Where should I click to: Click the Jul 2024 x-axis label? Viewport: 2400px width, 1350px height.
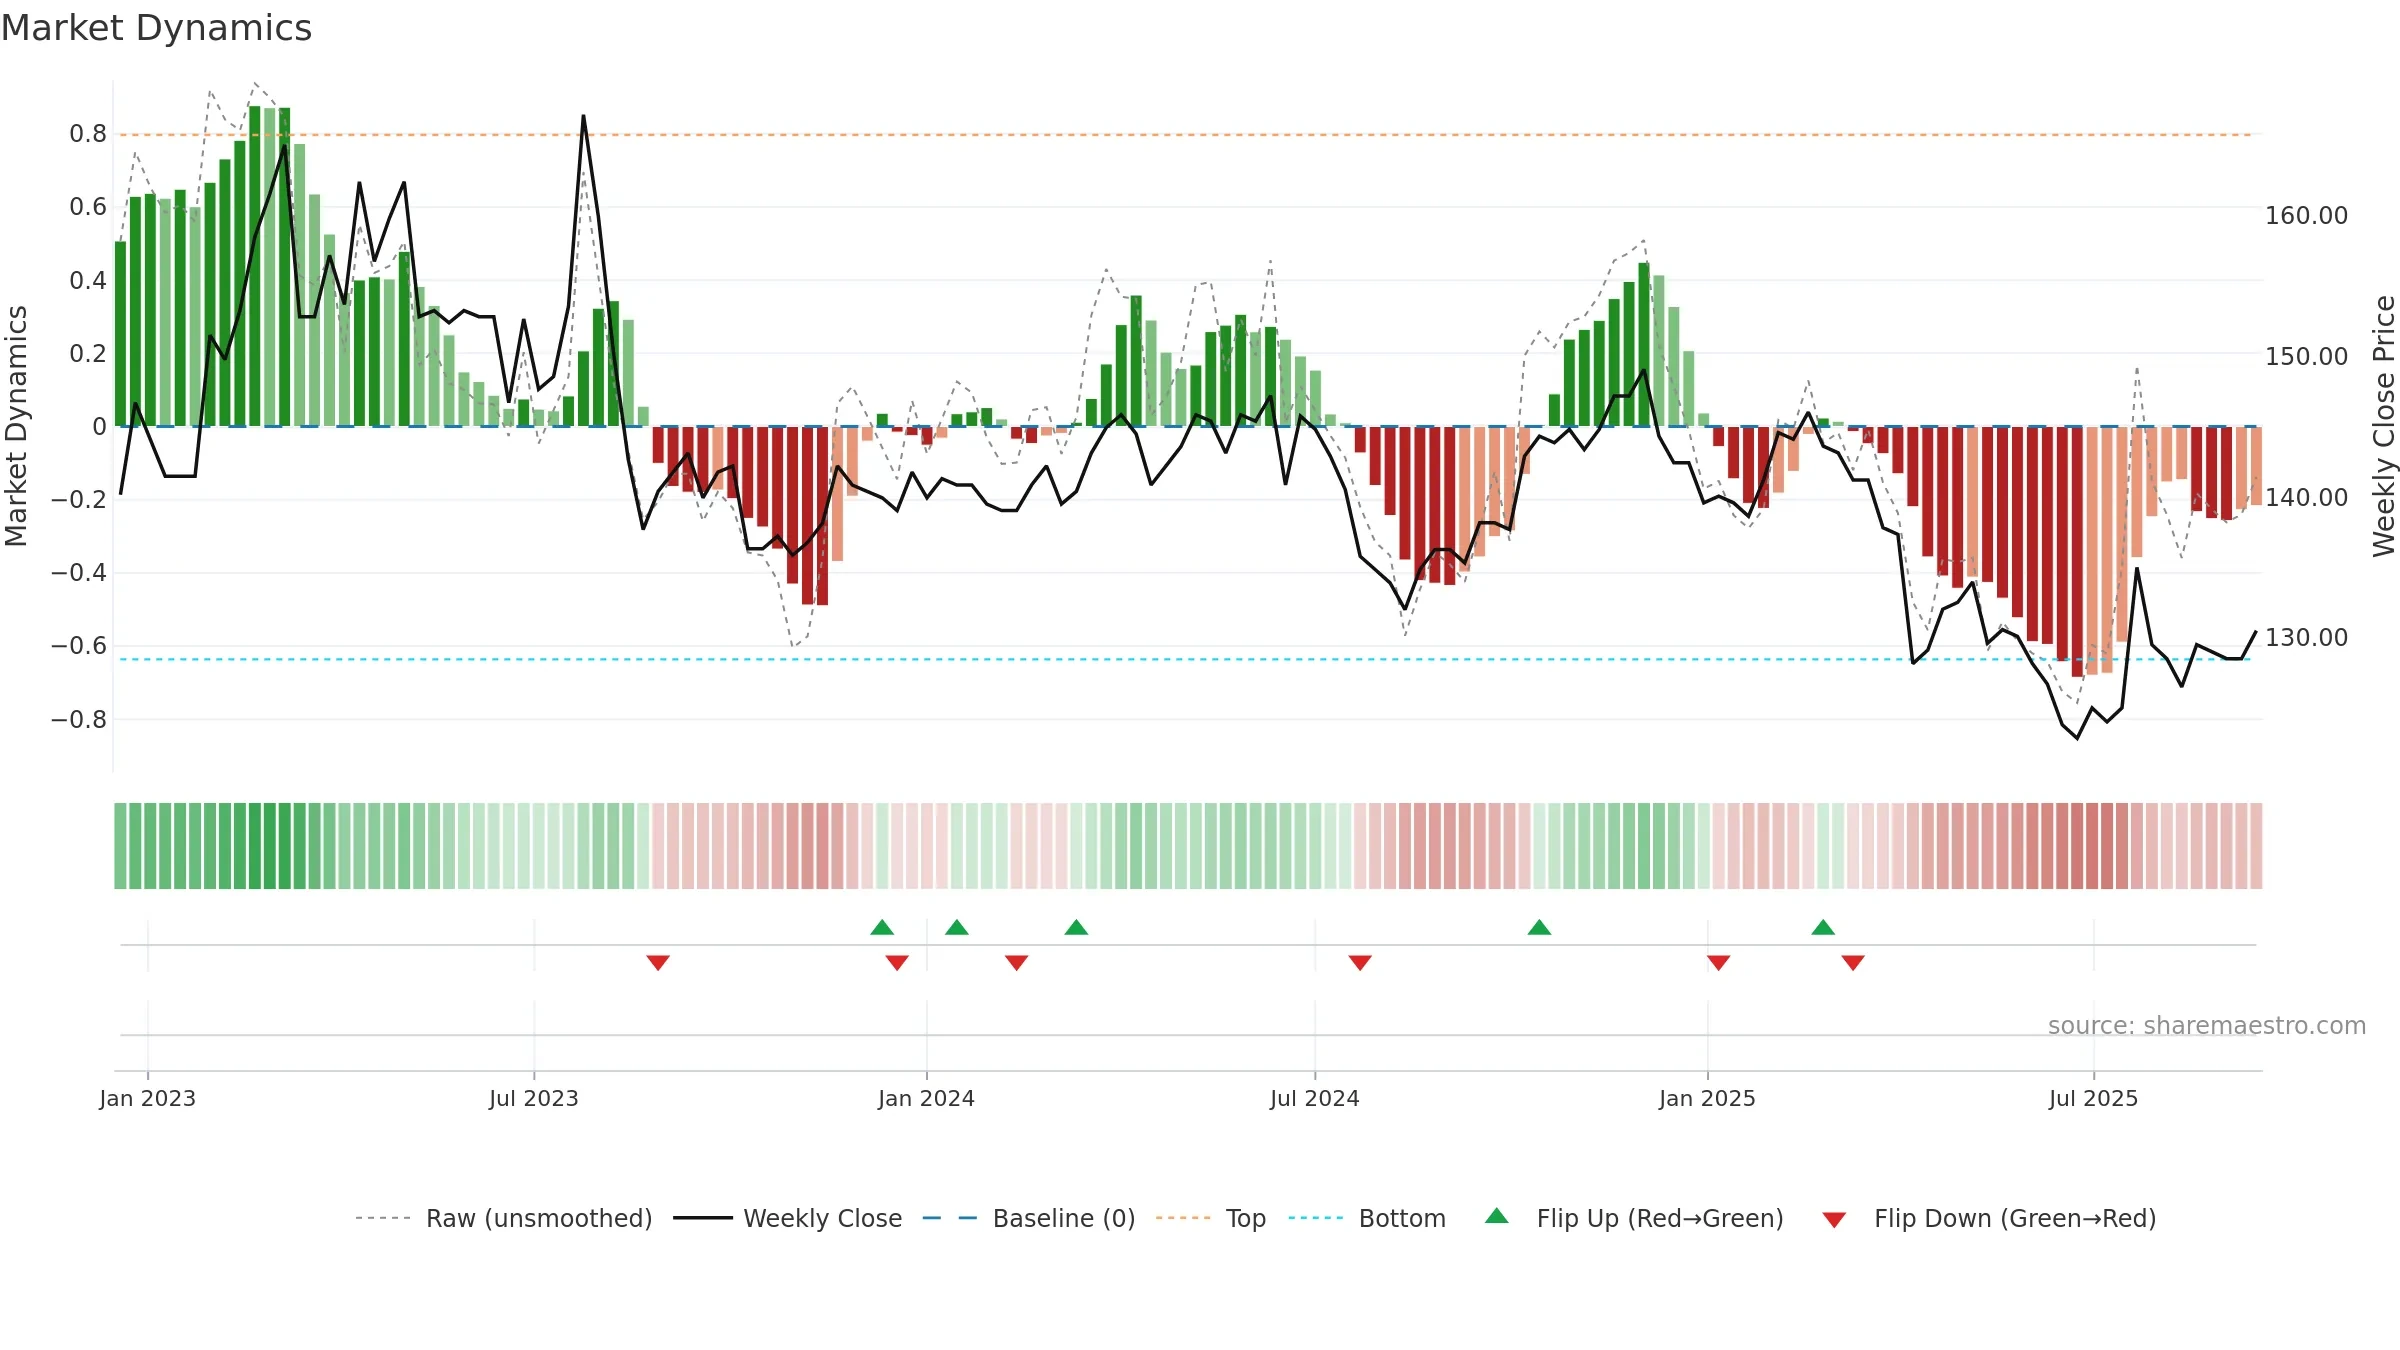click(1315, 1098)
